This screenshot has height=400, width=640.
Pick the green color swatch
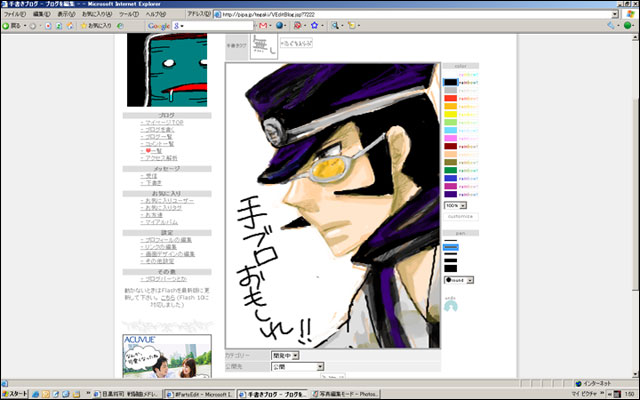point(451,170)
